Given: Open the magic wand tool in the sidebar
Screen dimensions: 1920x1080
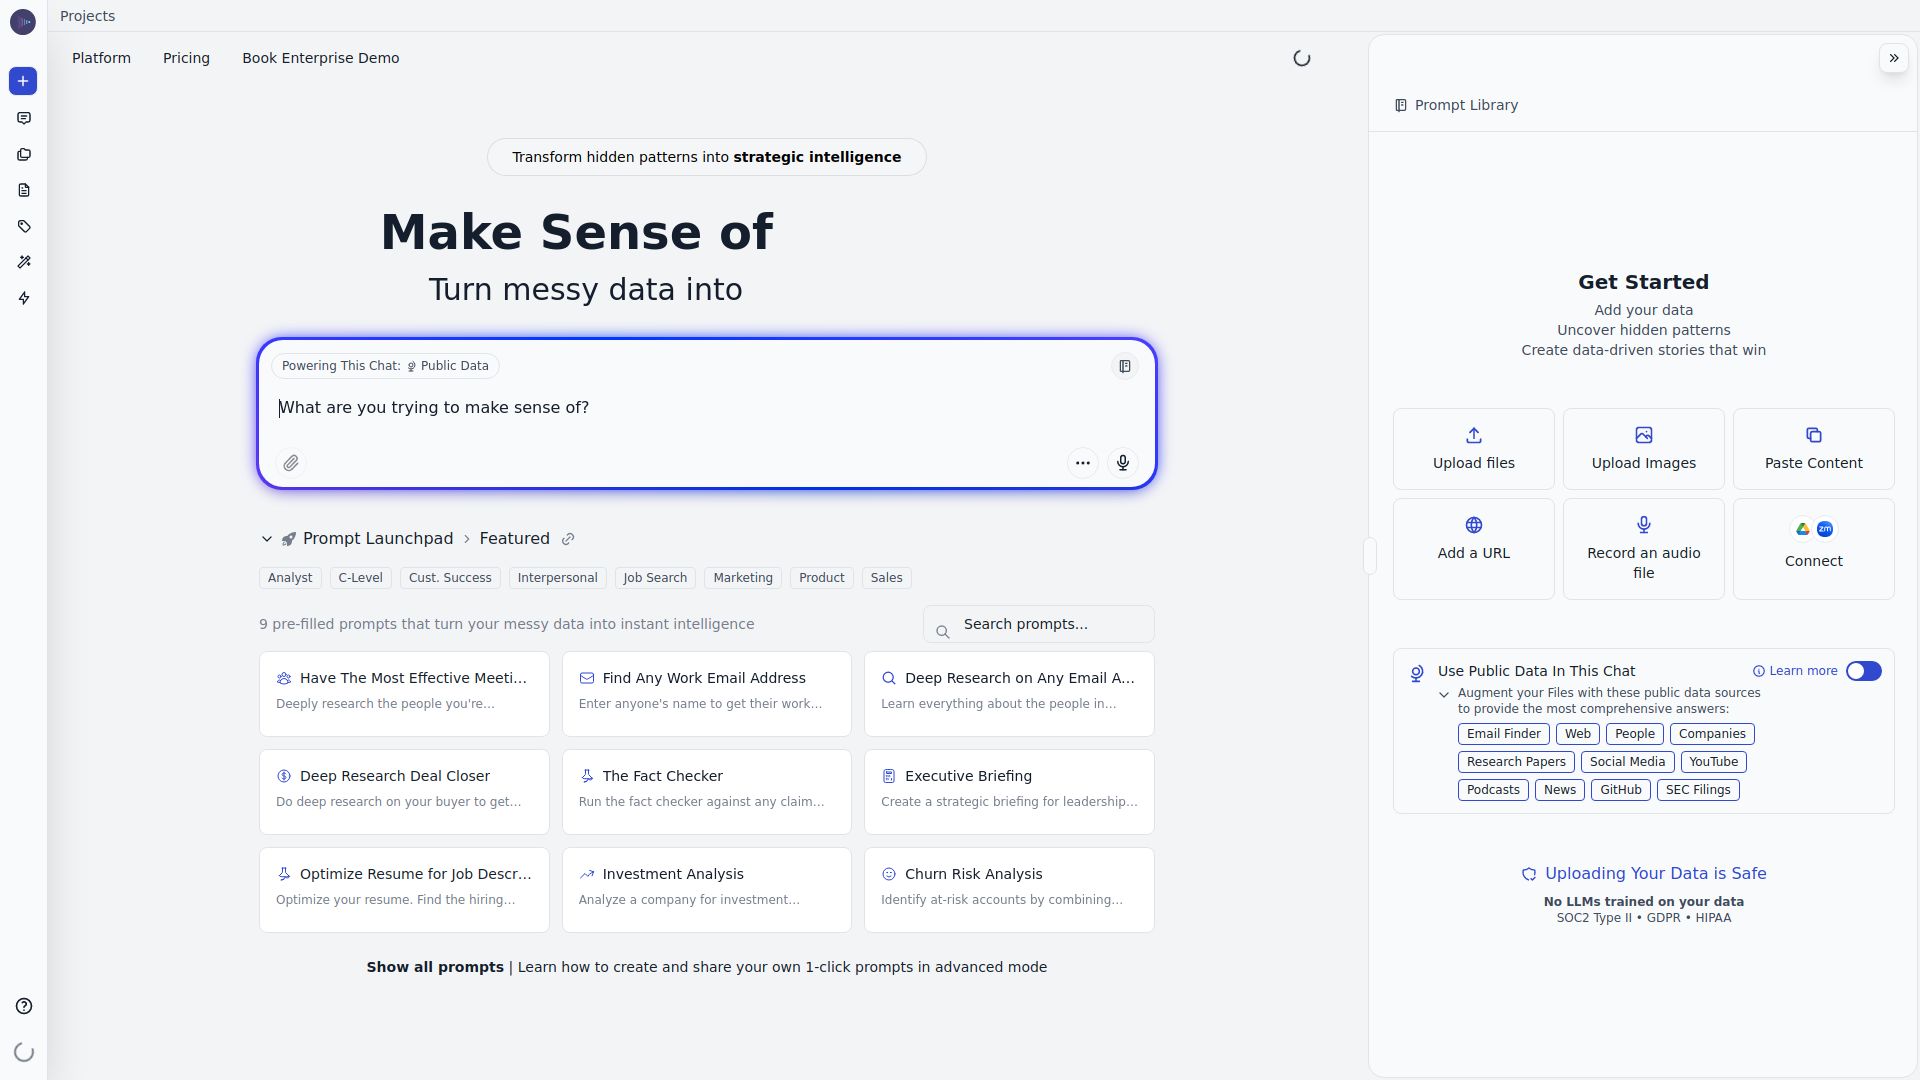Looking at the screenshot, I should 23,262.
